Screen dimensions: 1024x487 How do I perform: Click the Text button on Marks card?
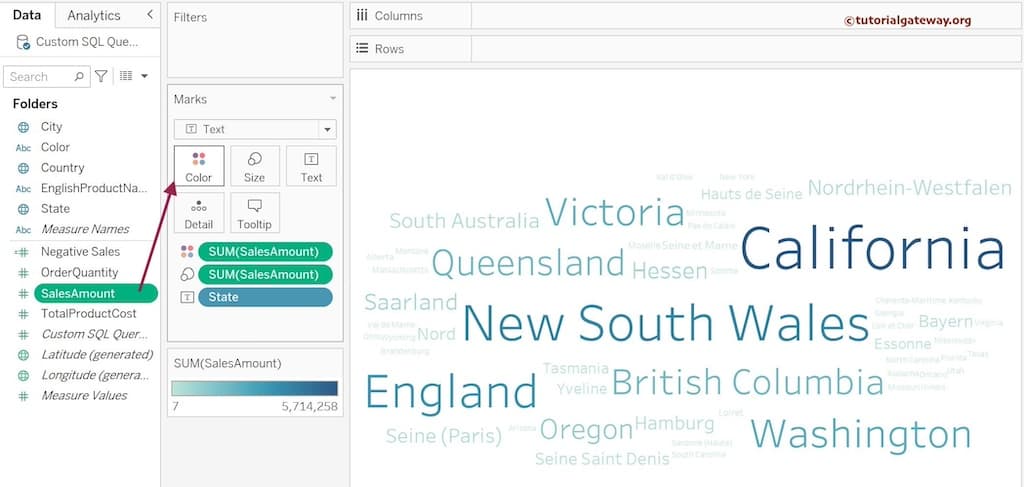312,166
